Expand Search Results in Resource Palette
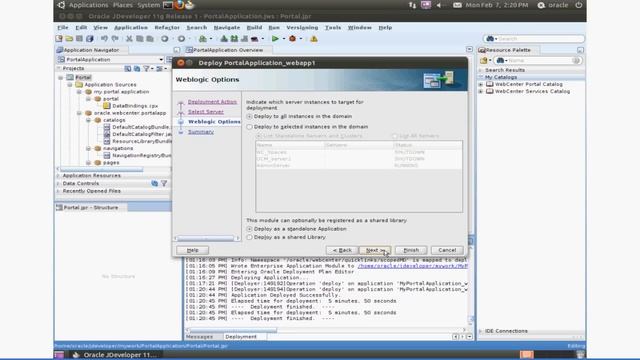This screenshot has height=360, width=640. [480, 70]
